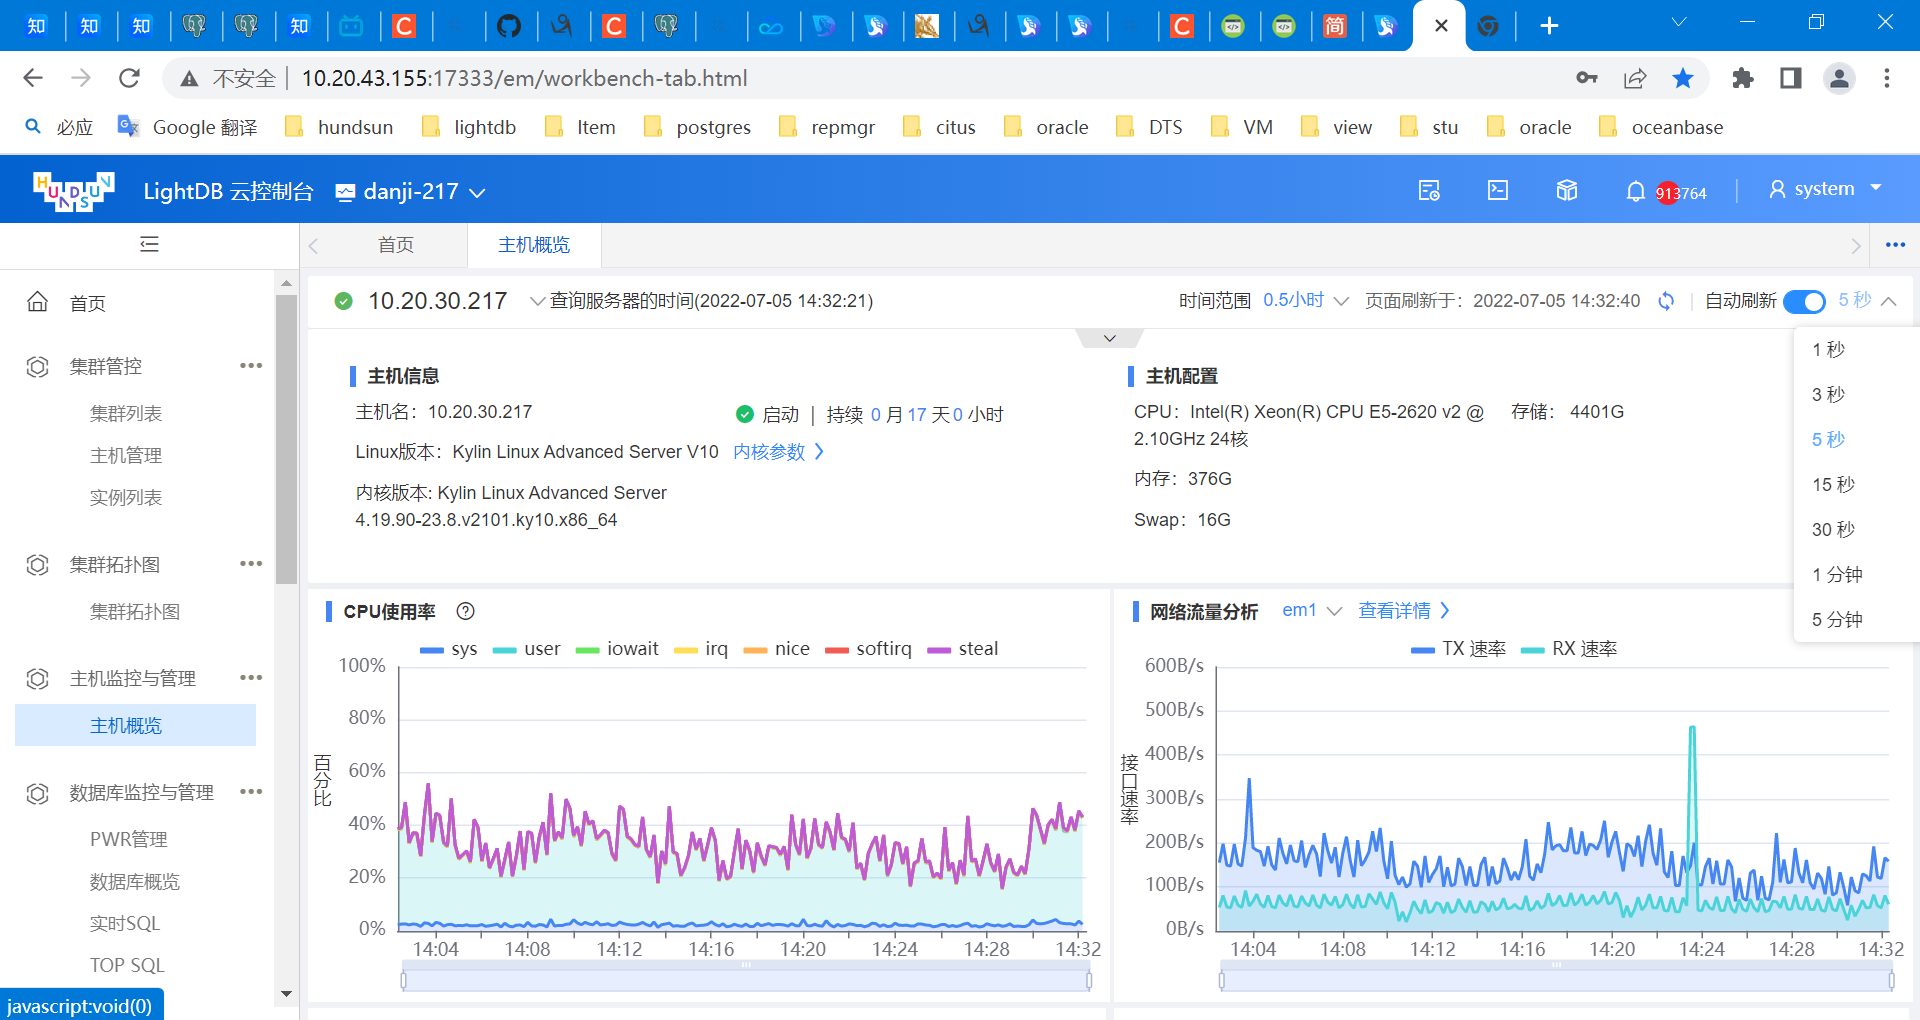Open browser profile avatar icon
The width and height of the screenshot is (1920, 1020).
1839,78
